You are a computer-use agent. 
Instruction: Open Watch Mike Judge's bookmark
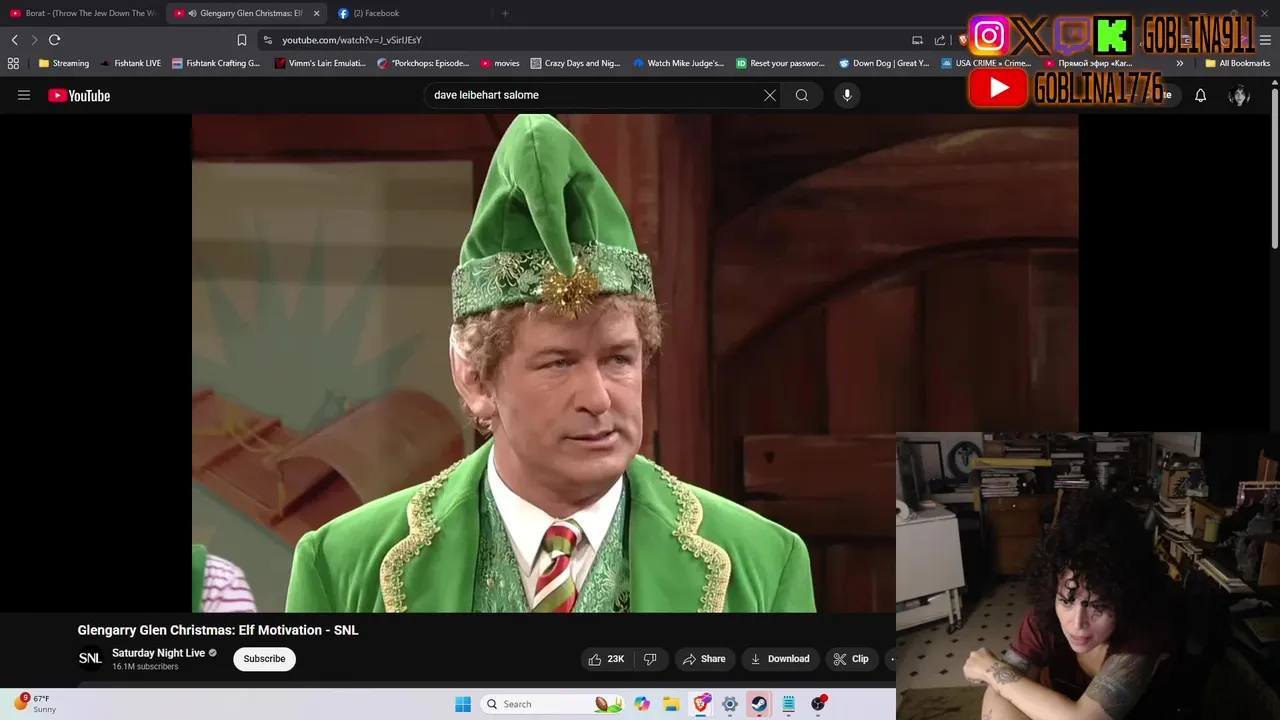[679, 63]
